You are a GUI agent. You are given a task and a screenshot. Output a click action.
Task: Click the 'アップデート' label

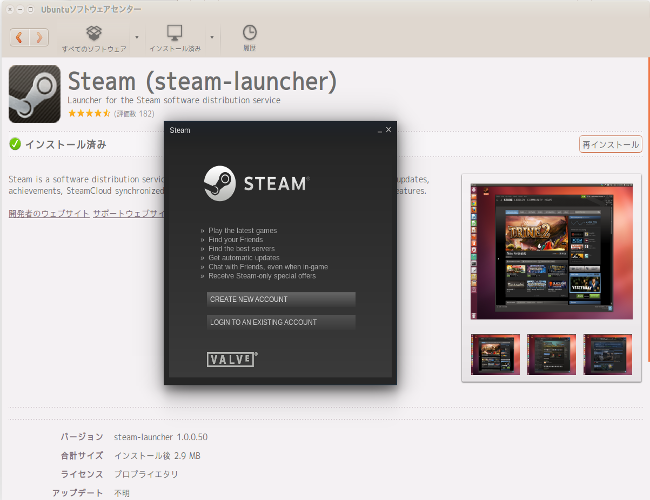tap(78, 493)
